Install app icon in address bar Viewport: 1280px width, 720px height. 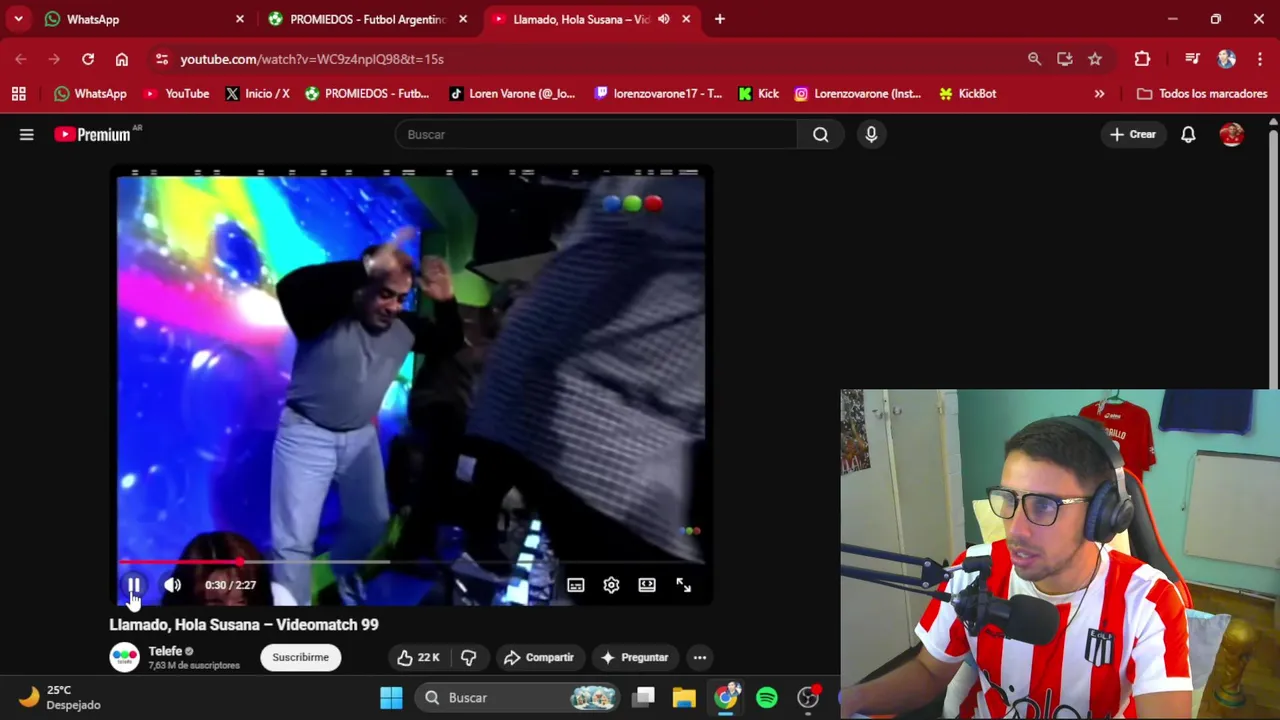tap(1065, 59)
